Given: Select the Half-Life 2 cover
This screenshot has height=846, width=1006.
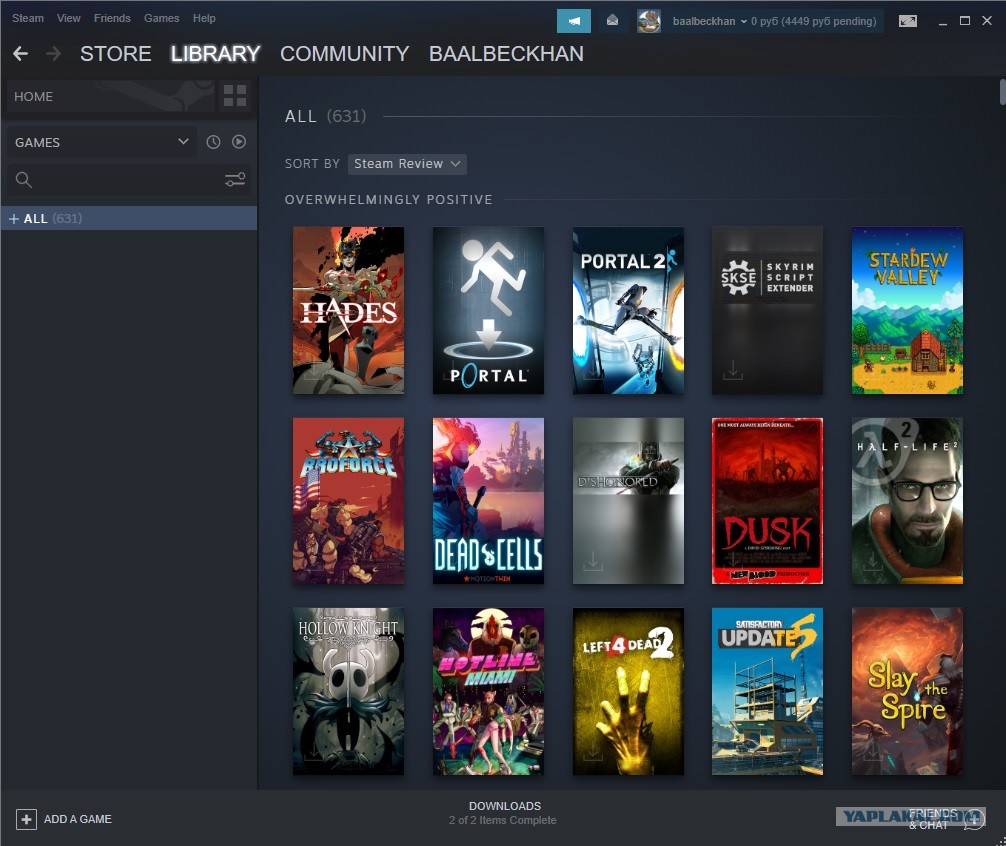Looking at the screenshot, I should 907,501.
